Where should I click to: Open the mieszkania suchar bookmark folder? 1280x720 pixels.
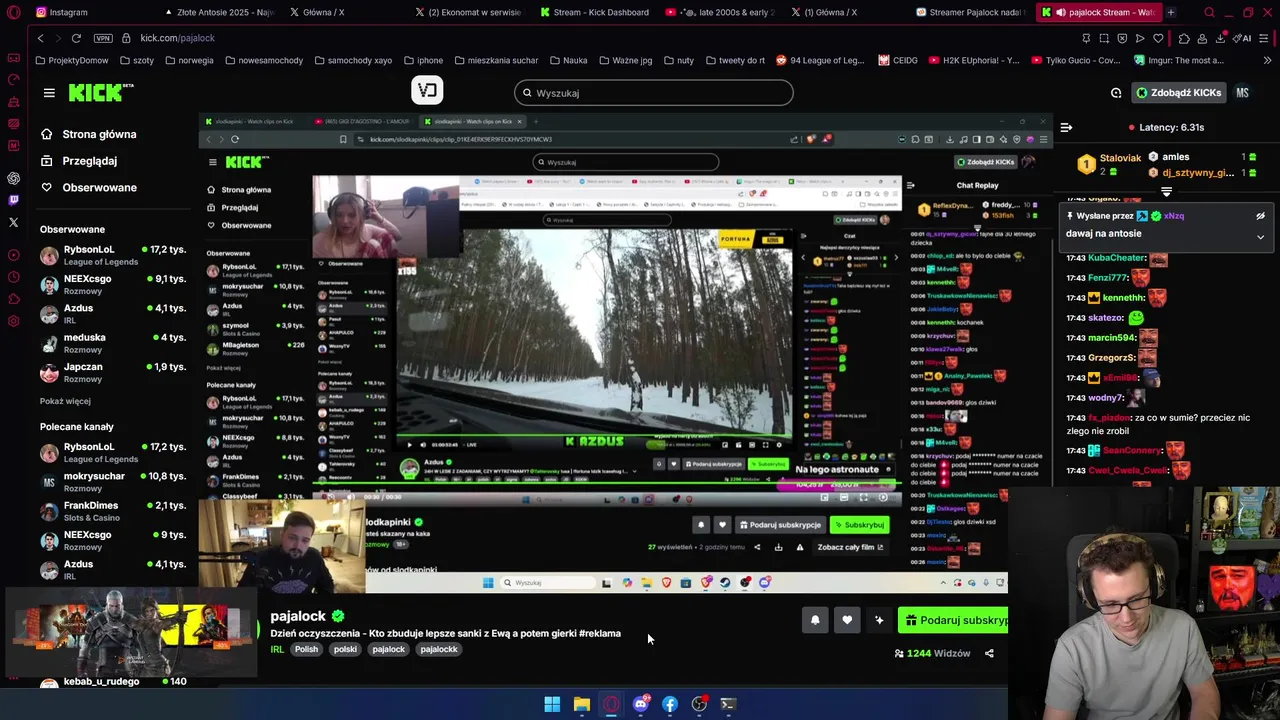[495, 60]
